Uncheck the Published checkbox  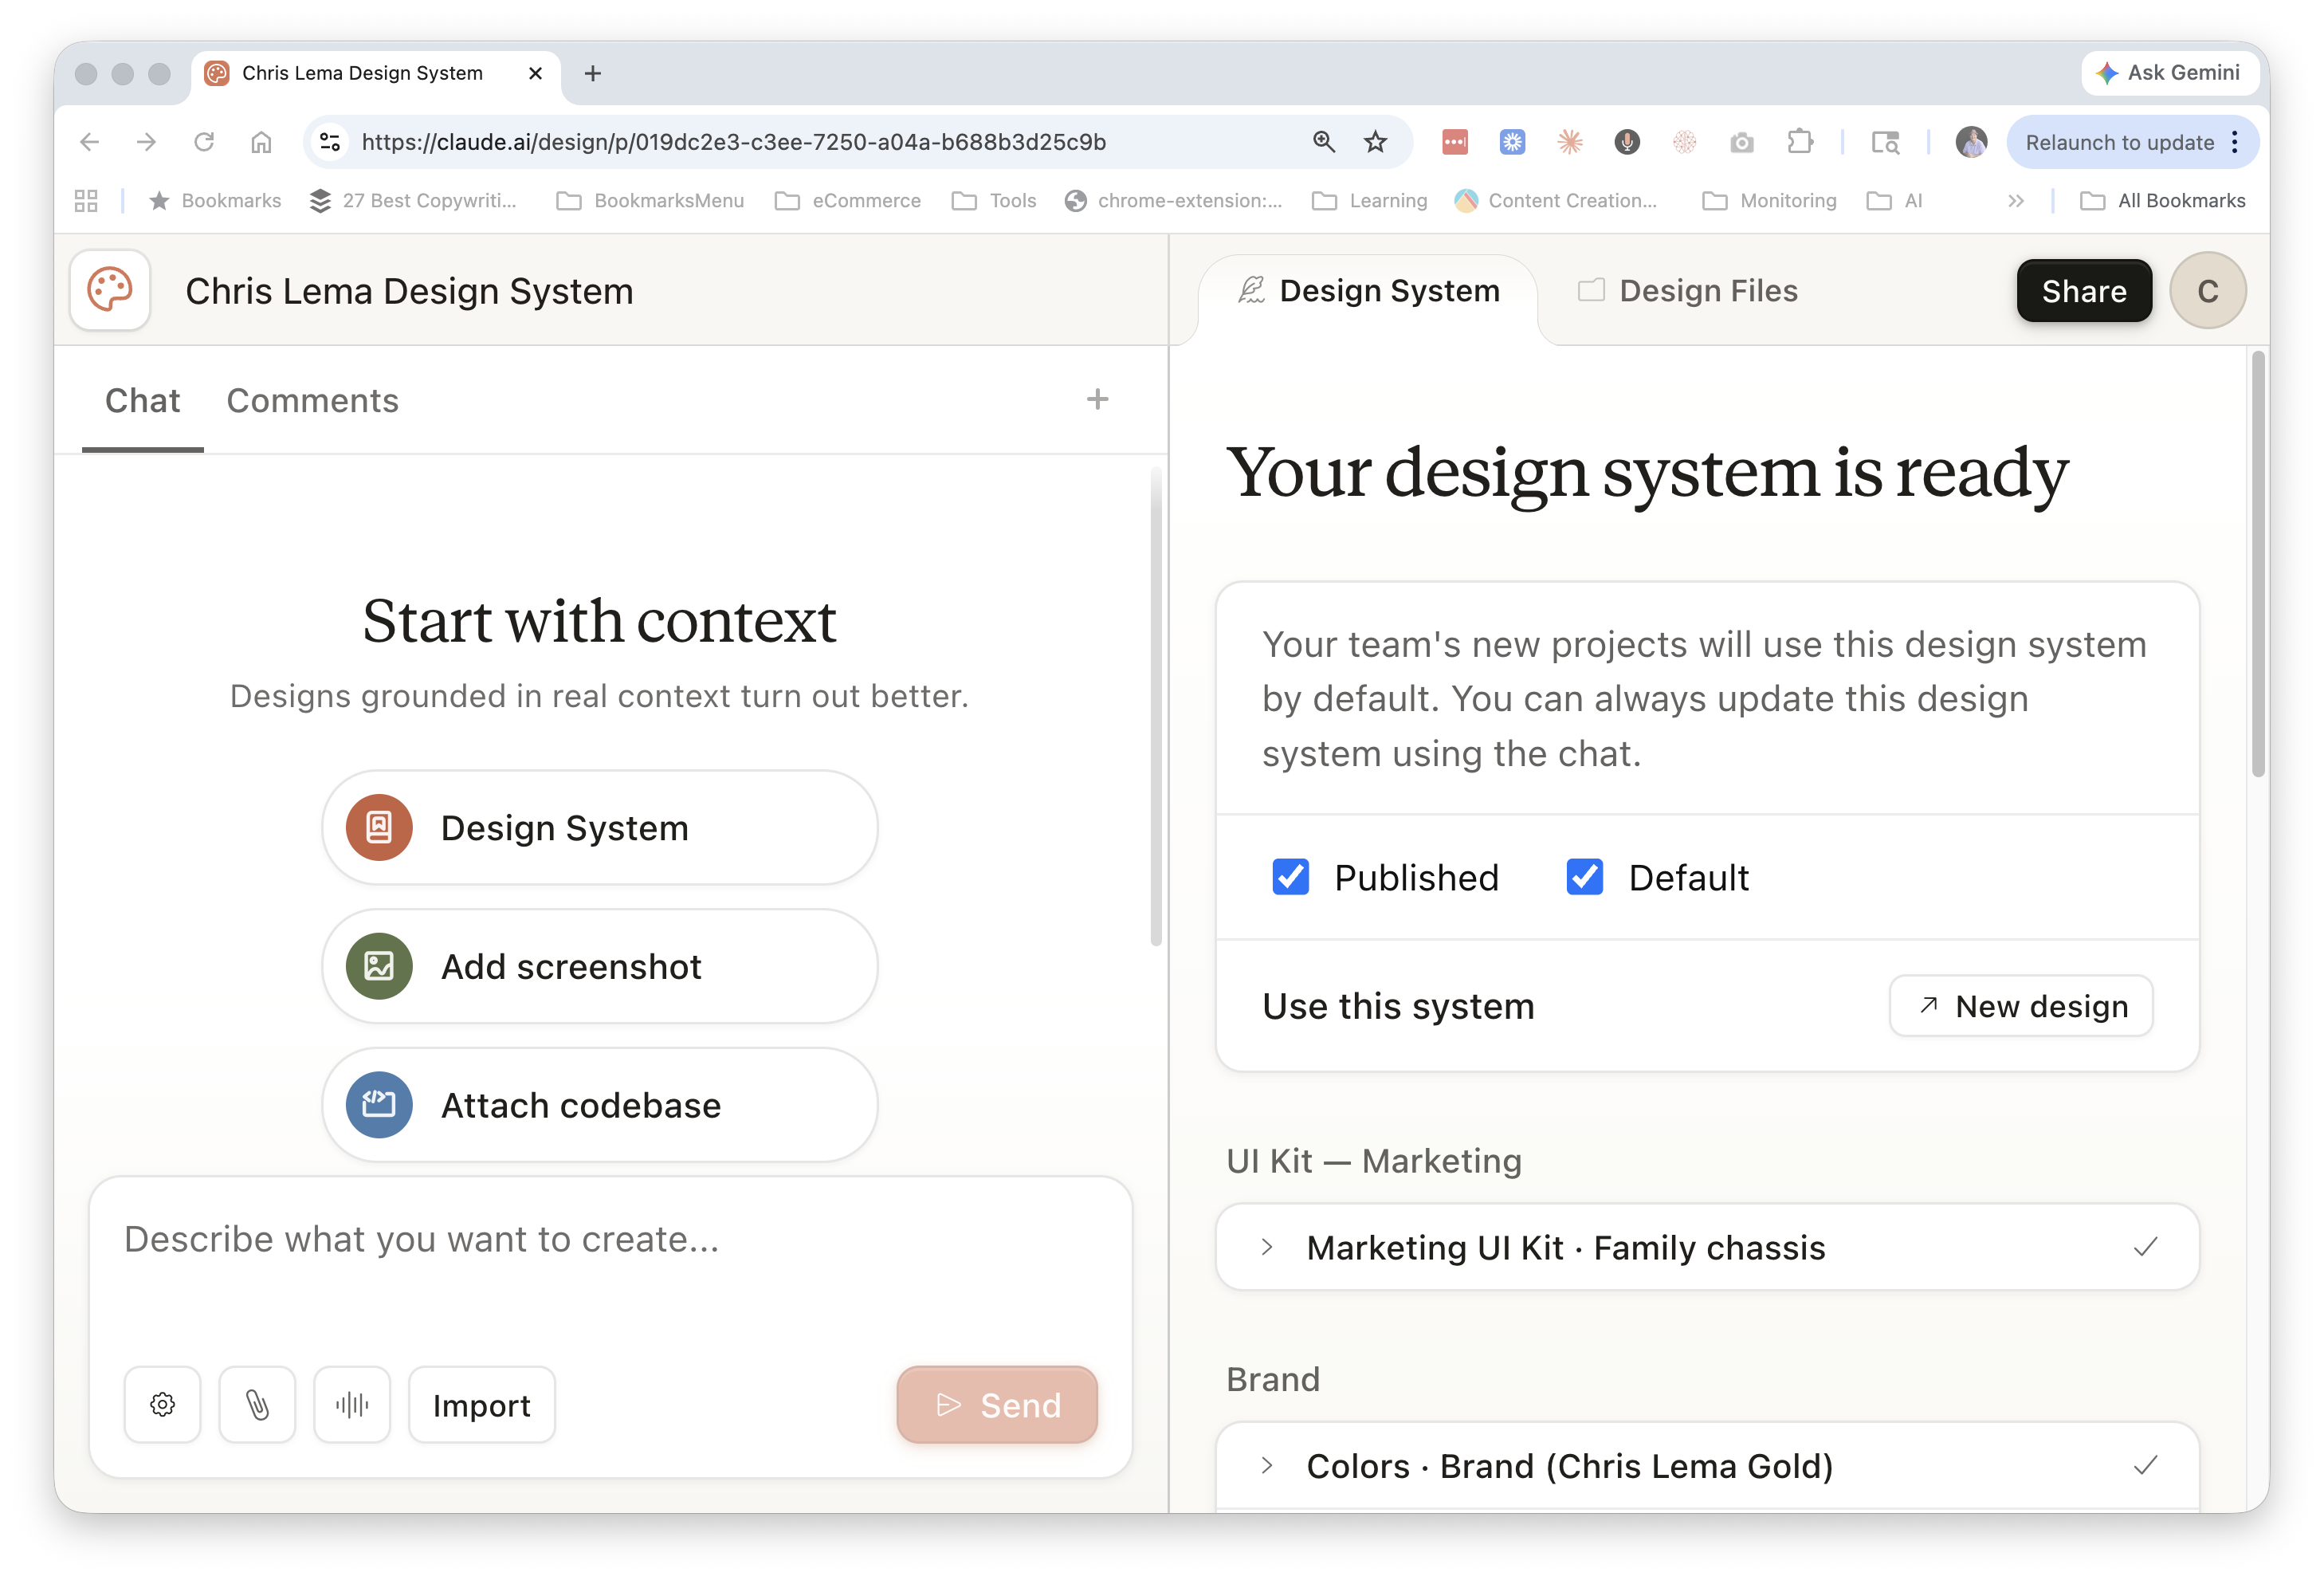coord(1290,877)
